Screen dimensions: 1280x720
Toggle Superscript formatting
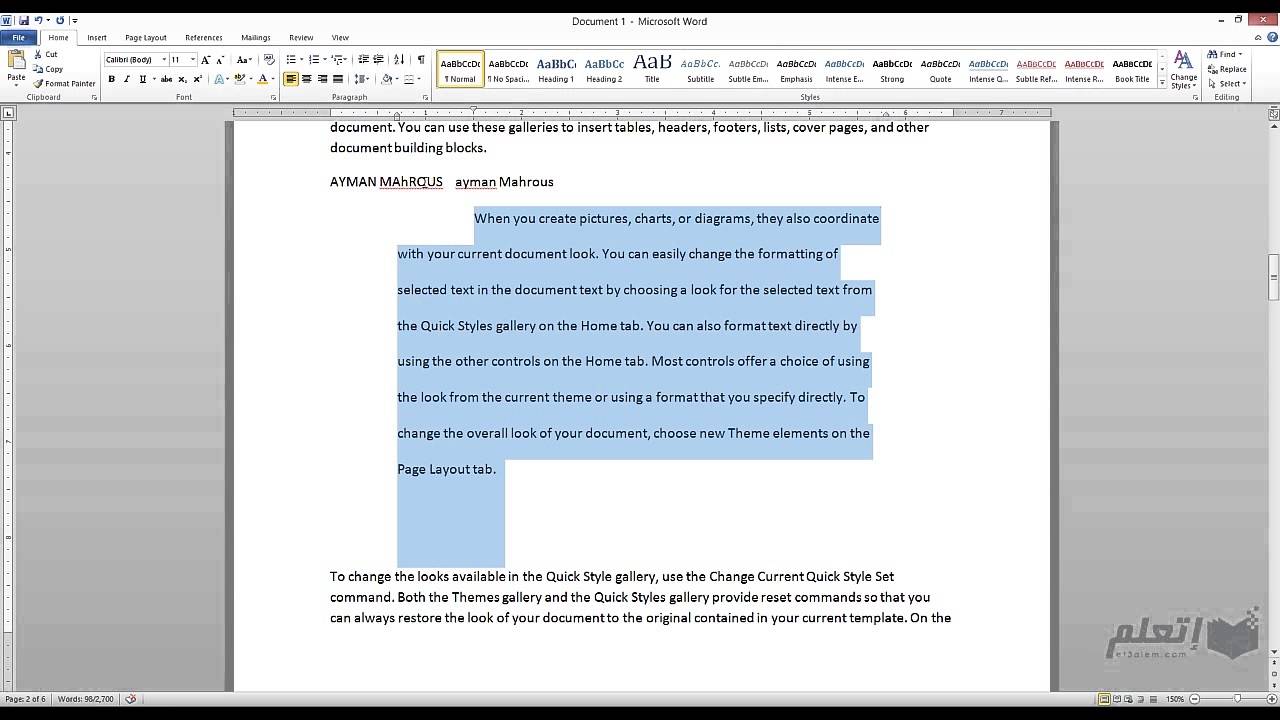pyautogui.click(x=197, y=79)
